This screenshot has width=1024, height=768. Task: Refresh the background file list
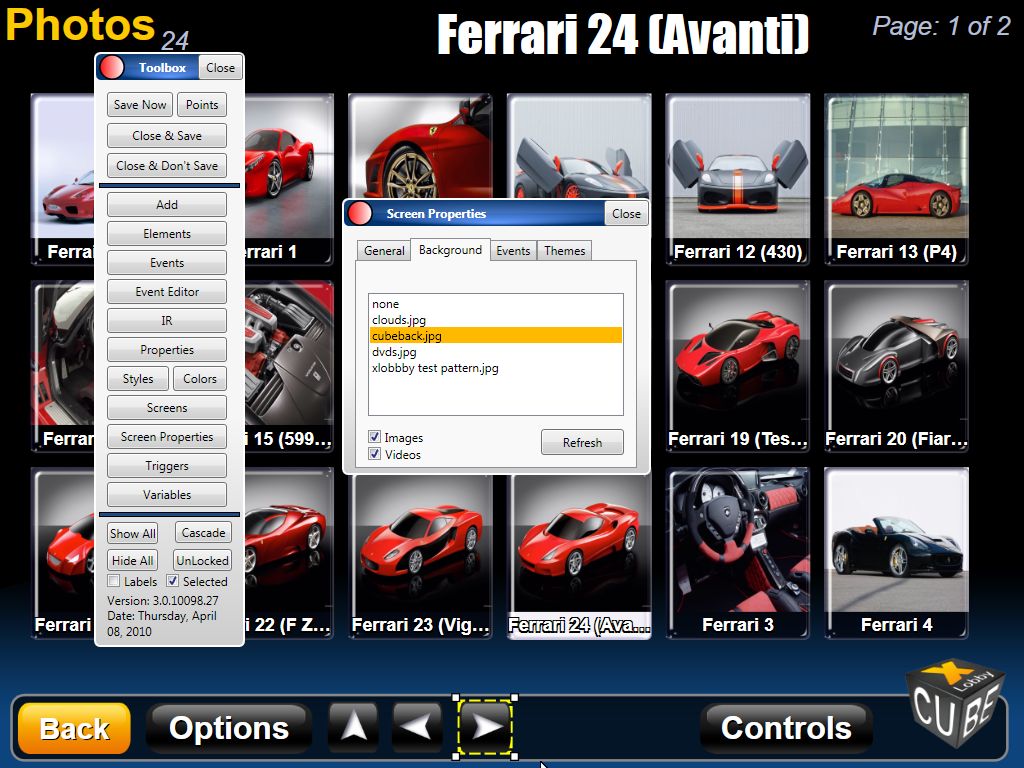point(582,442)
